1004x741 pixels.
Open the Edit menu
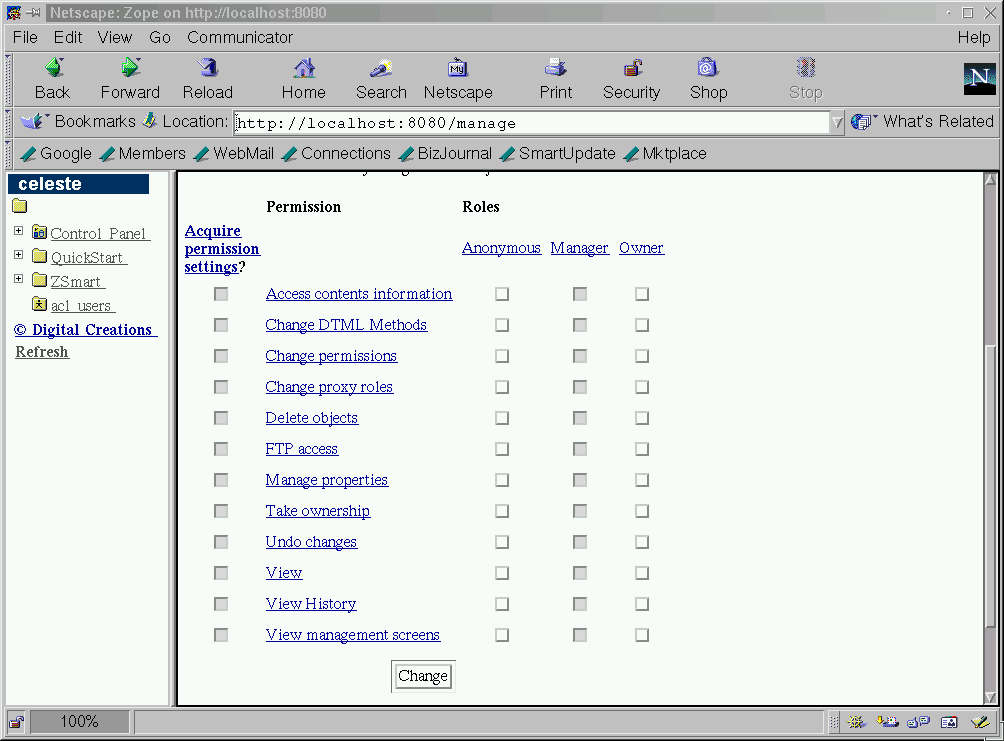point(68,38)
